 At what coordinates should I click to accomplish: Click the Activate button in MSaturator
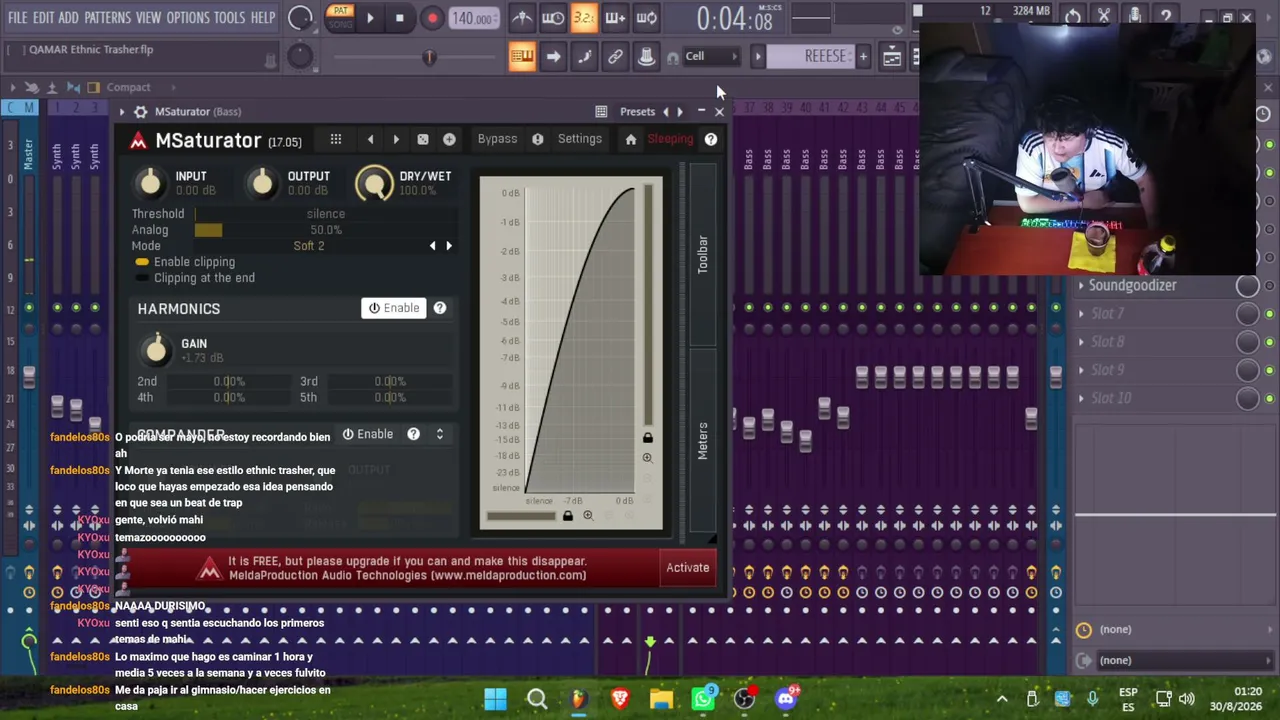coord(688,568)
